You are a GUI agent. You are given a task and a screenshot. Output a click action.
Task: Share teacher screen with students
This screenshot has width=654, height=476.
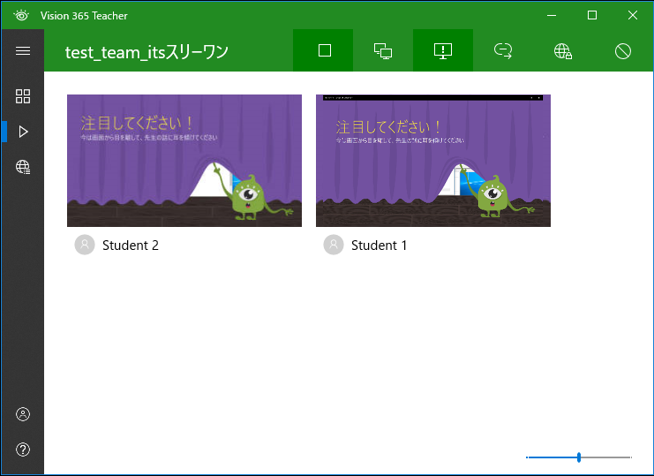(x=383, y=50)
